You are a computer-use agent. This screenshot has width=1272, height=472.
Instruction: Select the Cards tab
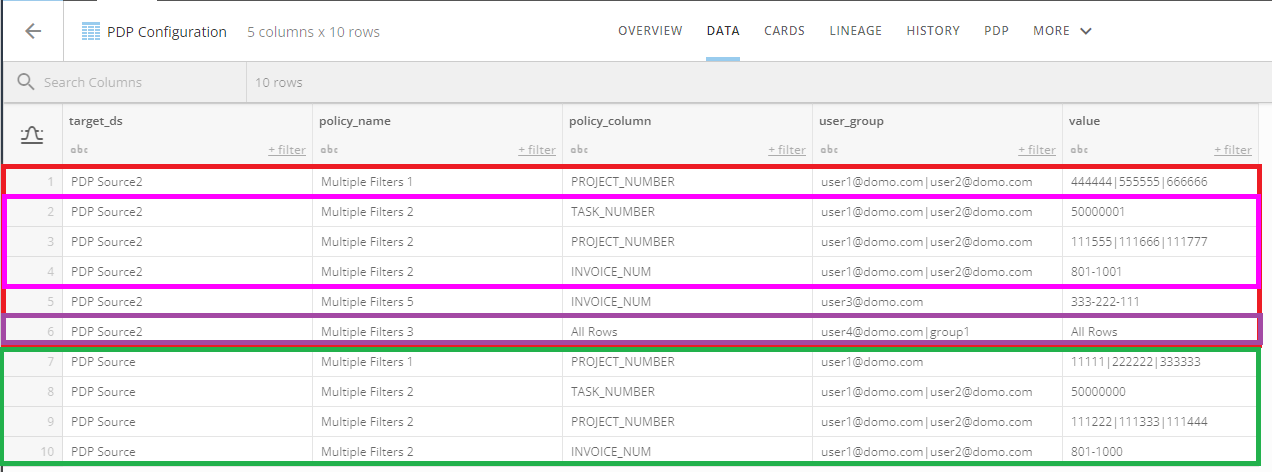coord(784,31)
